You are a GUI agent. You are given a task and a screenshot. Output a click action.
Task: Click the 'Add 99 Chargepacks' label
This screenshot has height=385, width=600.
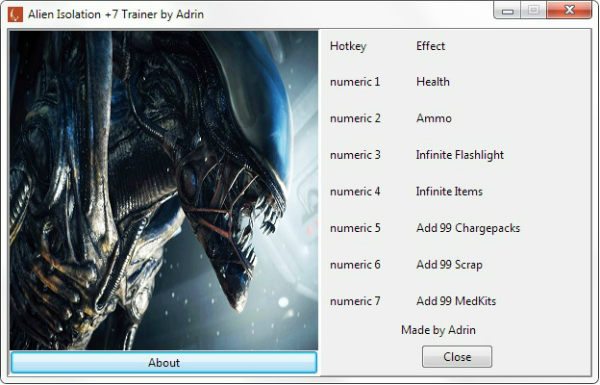468,228
